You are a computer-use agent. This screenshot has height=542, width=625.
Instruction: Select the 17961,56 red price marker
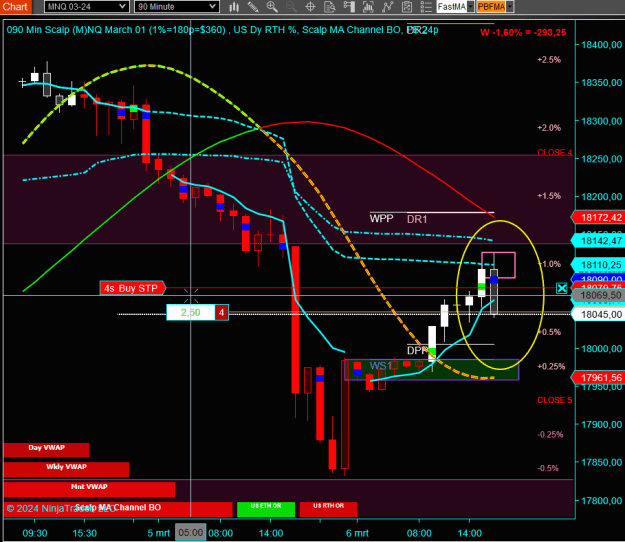click(598, 377)
